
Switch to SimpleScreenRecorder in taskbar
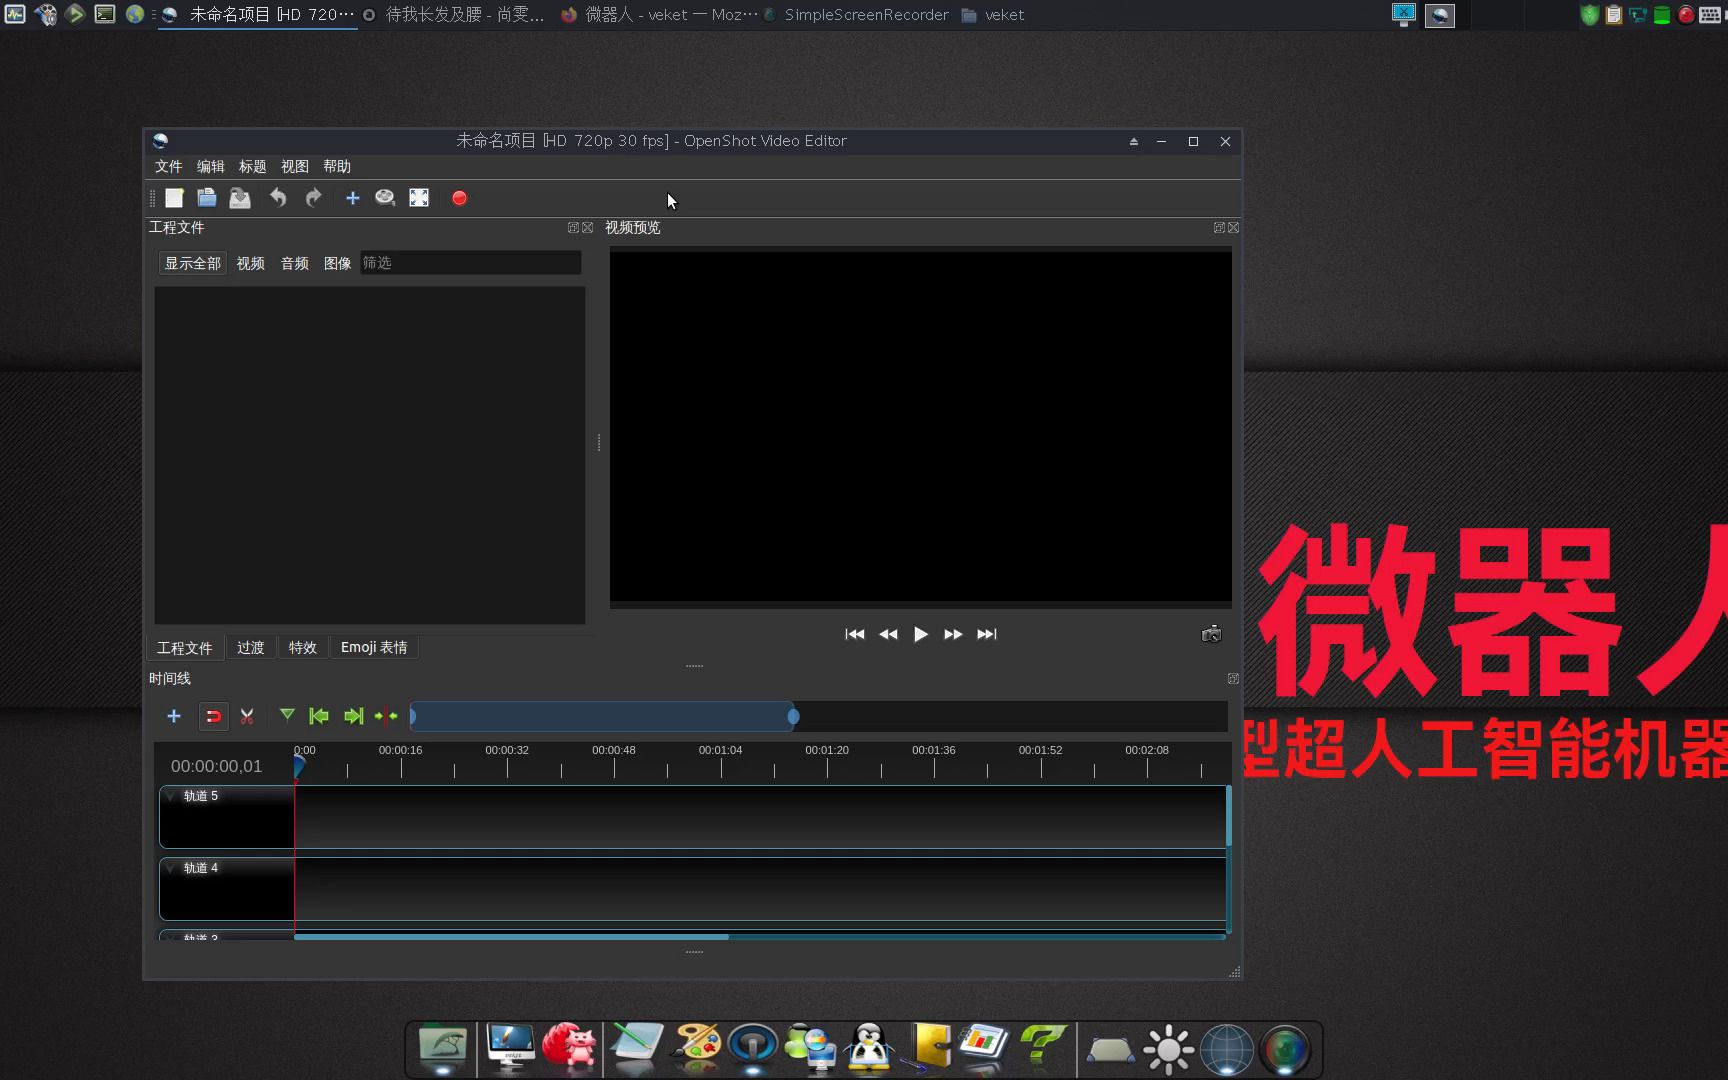tap(857, 15)
